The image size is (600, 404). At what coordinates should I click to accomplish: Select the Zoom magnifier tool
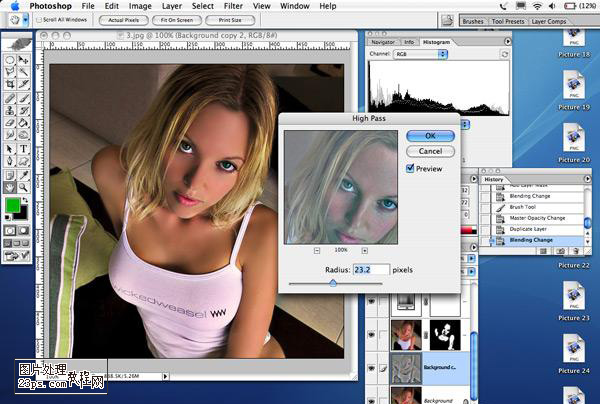(24, 187)
